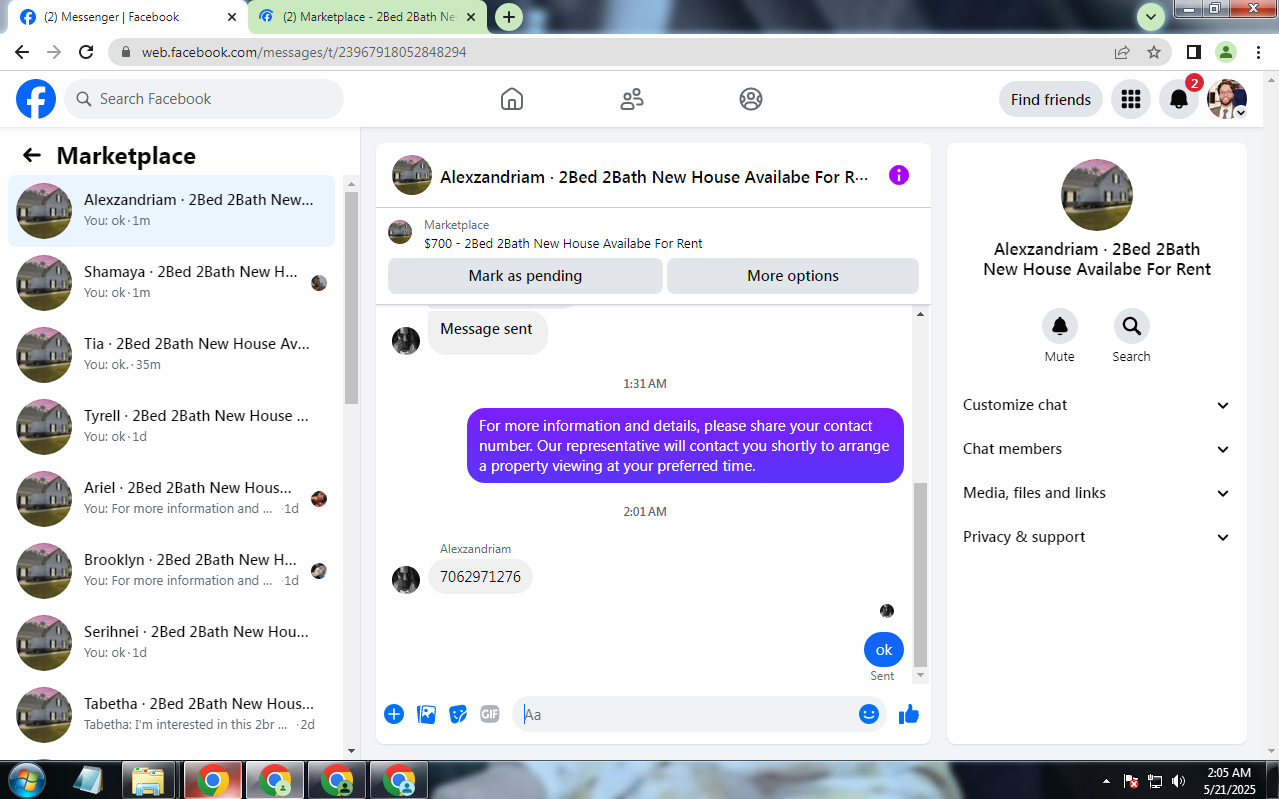The width and height of the screenshot is (1279, 799).
Task: Open the notifications bell icon
Action: (x=1179, y=99)
